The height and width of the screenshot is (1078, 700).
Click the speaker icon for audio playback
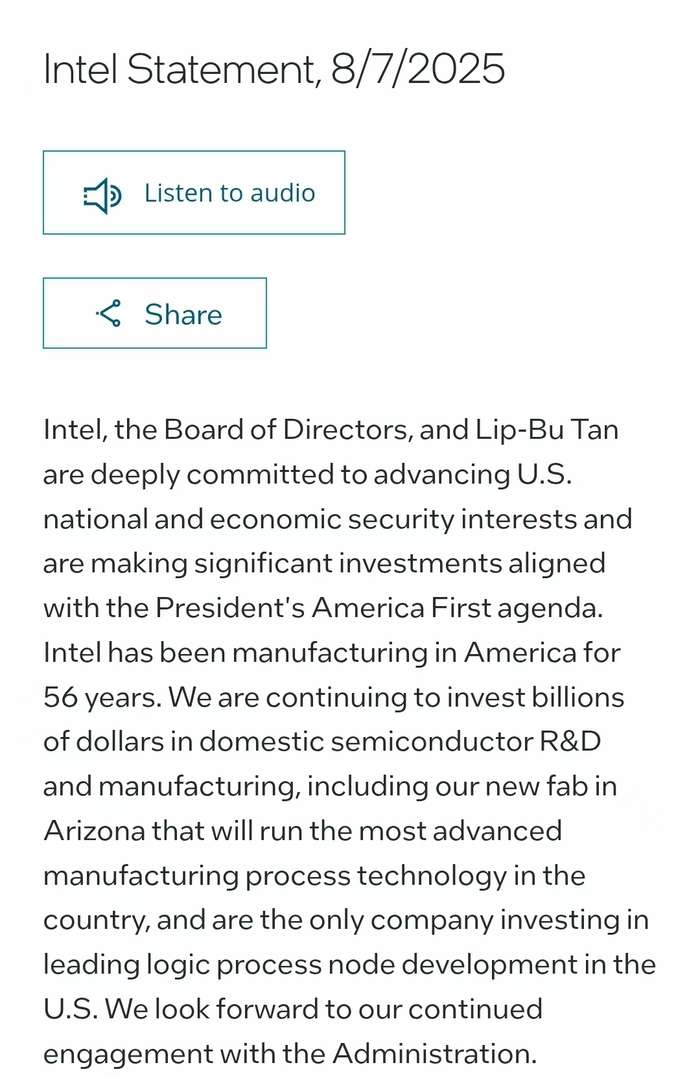[x=101, y=194]
